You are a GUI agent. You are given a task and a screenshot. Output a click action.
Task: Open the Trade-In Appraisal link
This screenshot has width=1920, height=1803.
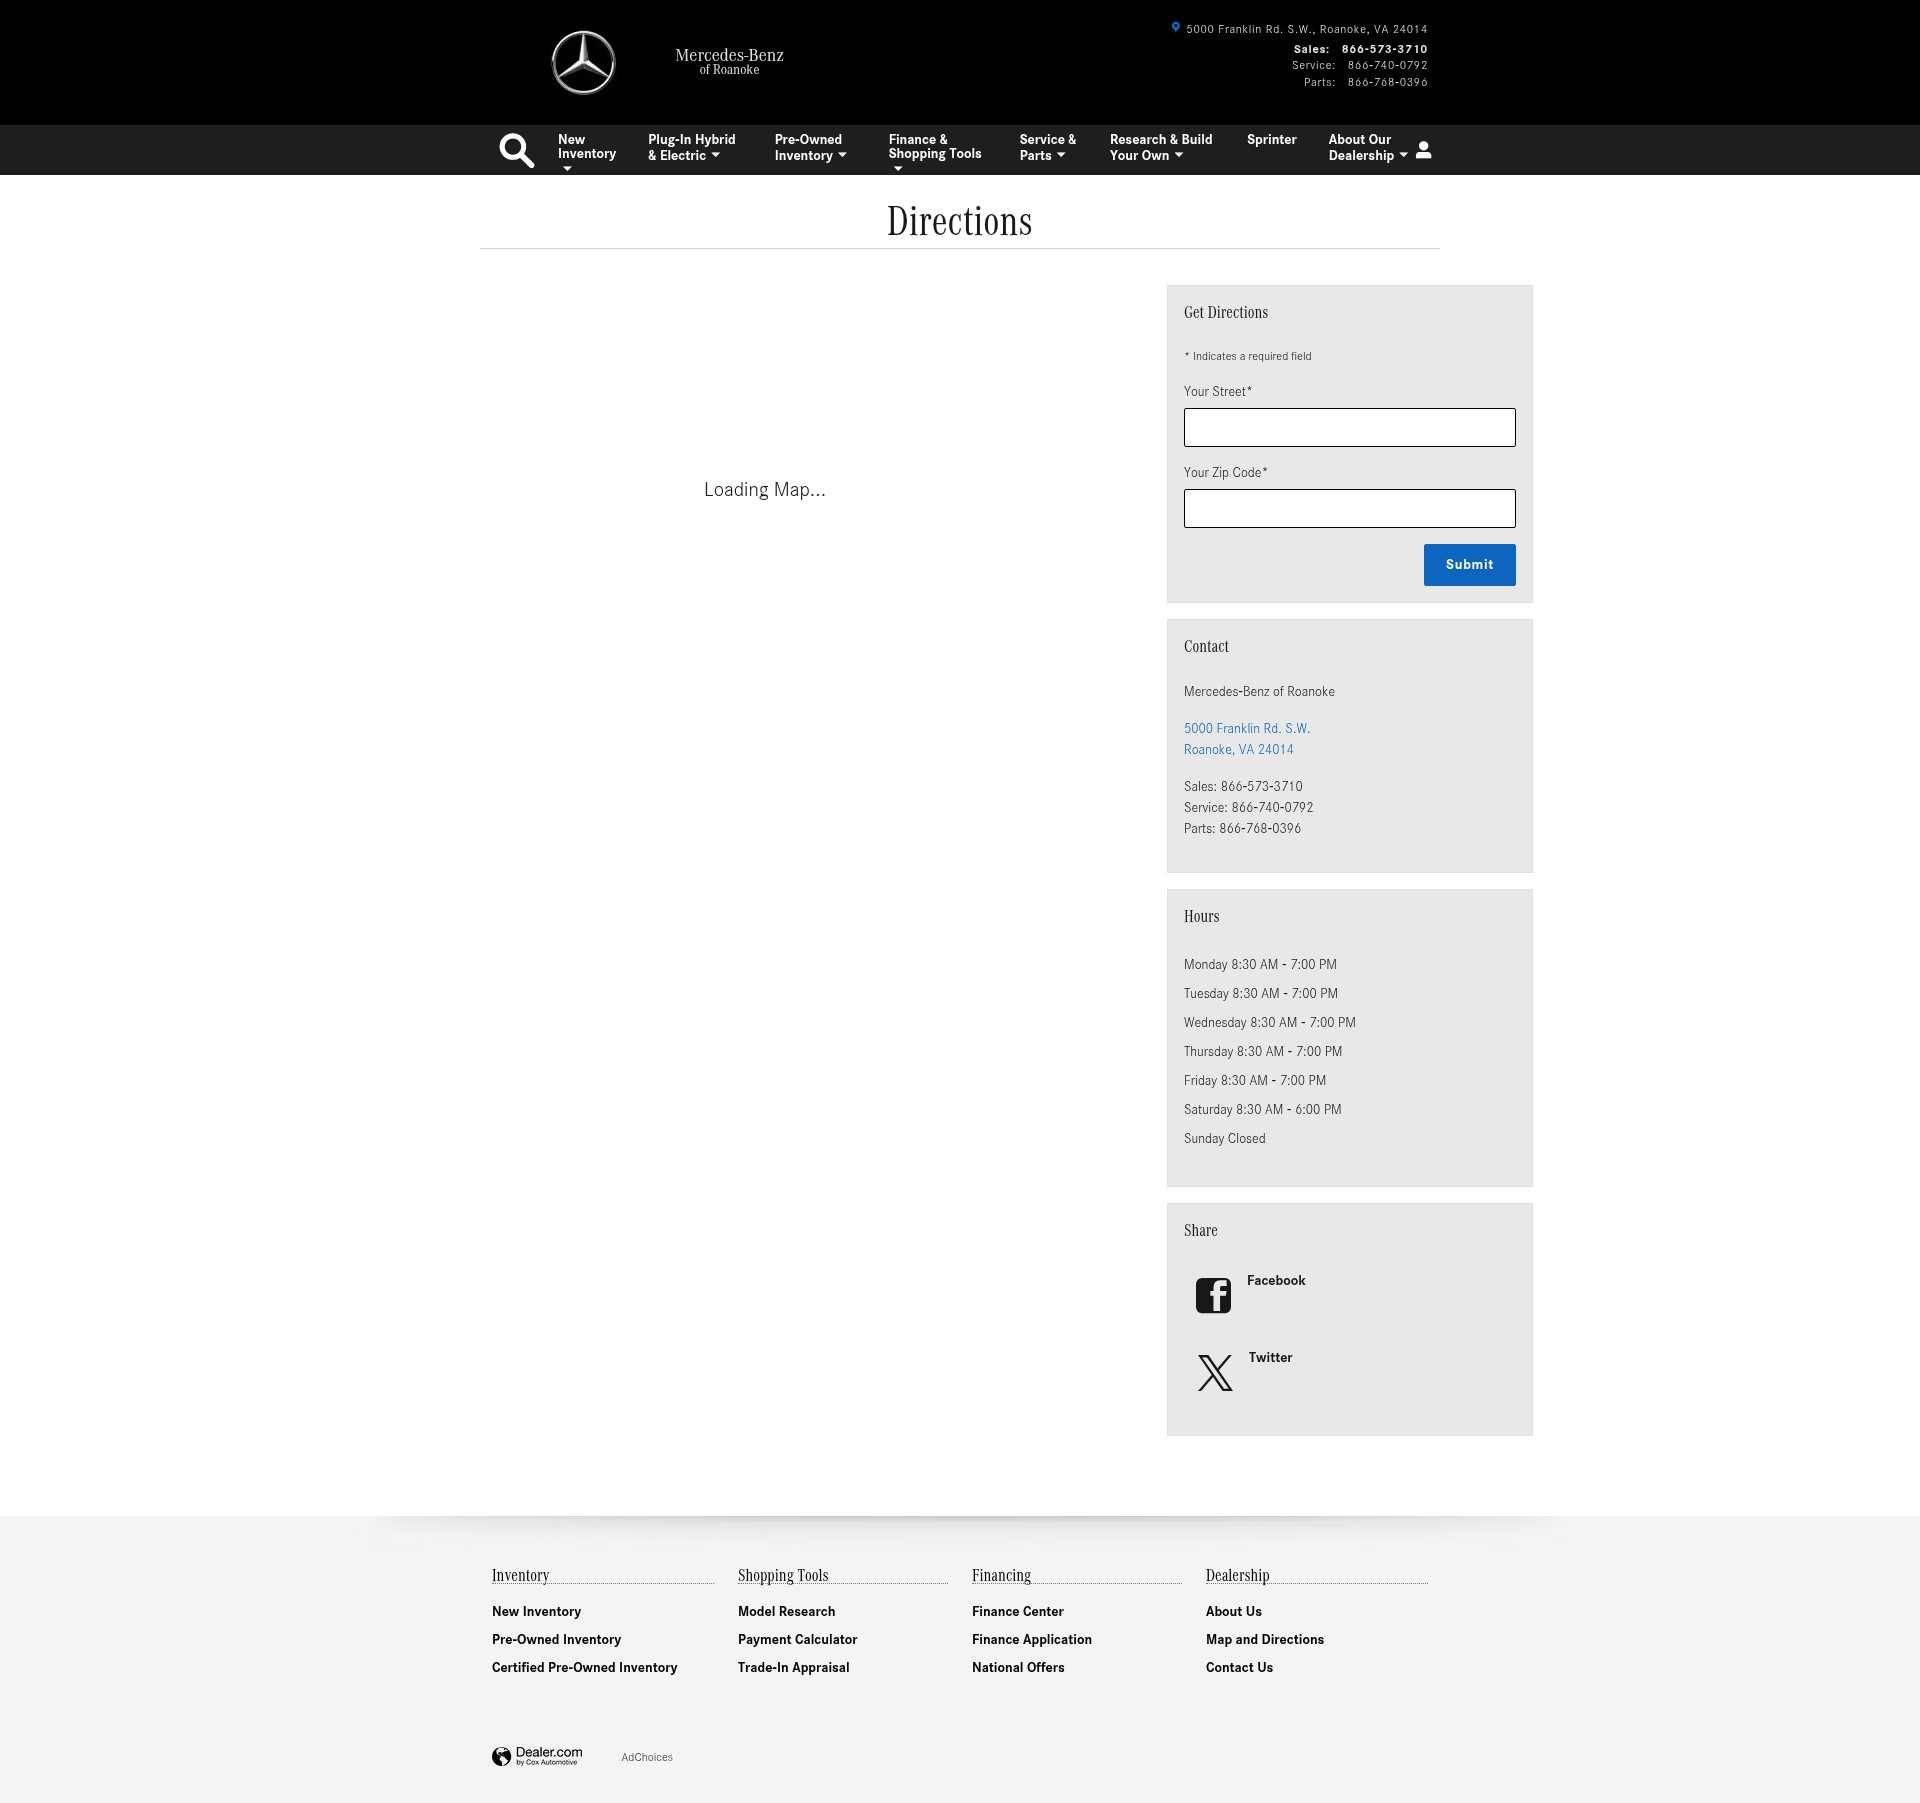click(793, 1667)
